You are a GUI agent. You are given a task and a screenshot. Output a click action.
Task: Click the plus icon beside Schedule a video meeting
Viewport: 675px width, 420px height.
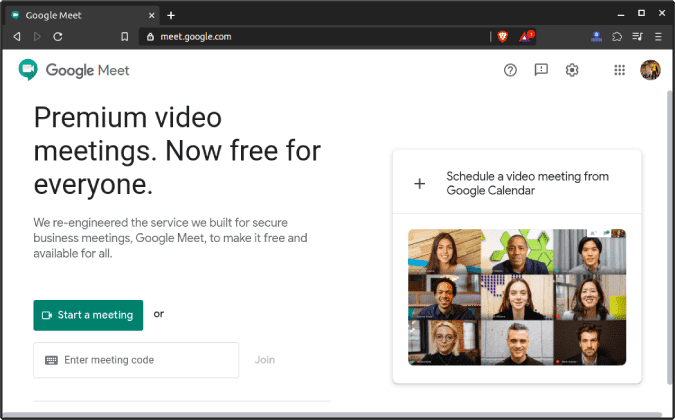[419, 184]
